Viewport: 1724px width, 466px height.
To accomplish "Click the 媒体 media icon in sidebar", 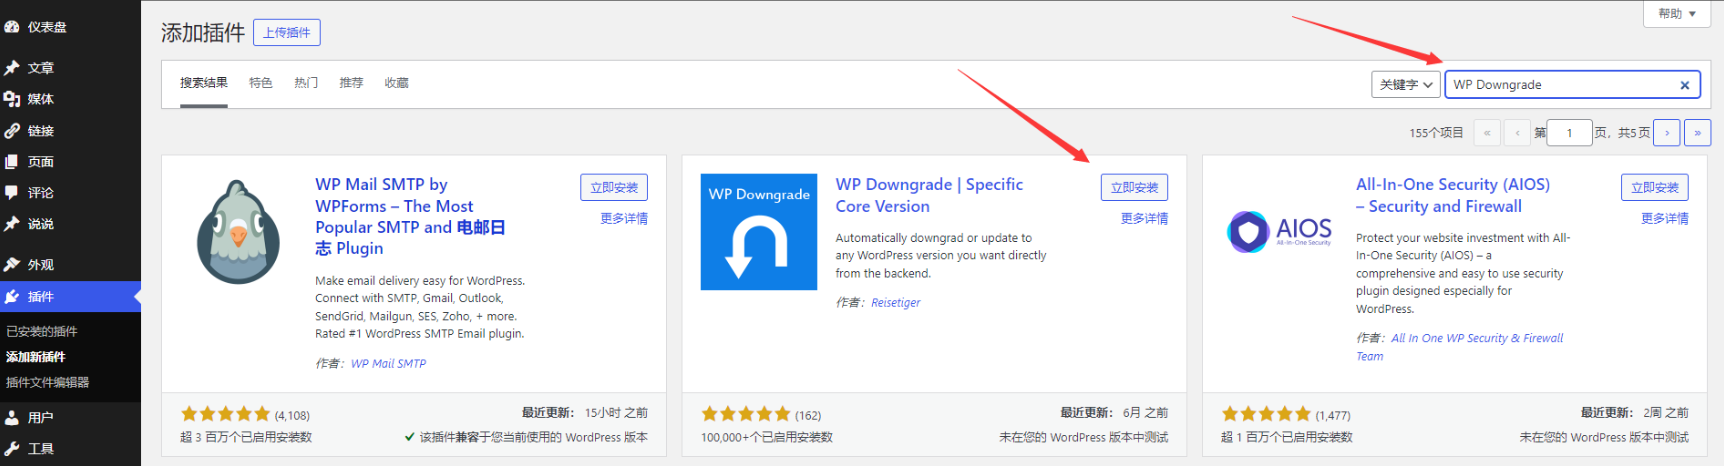I will tap(12, 99).
